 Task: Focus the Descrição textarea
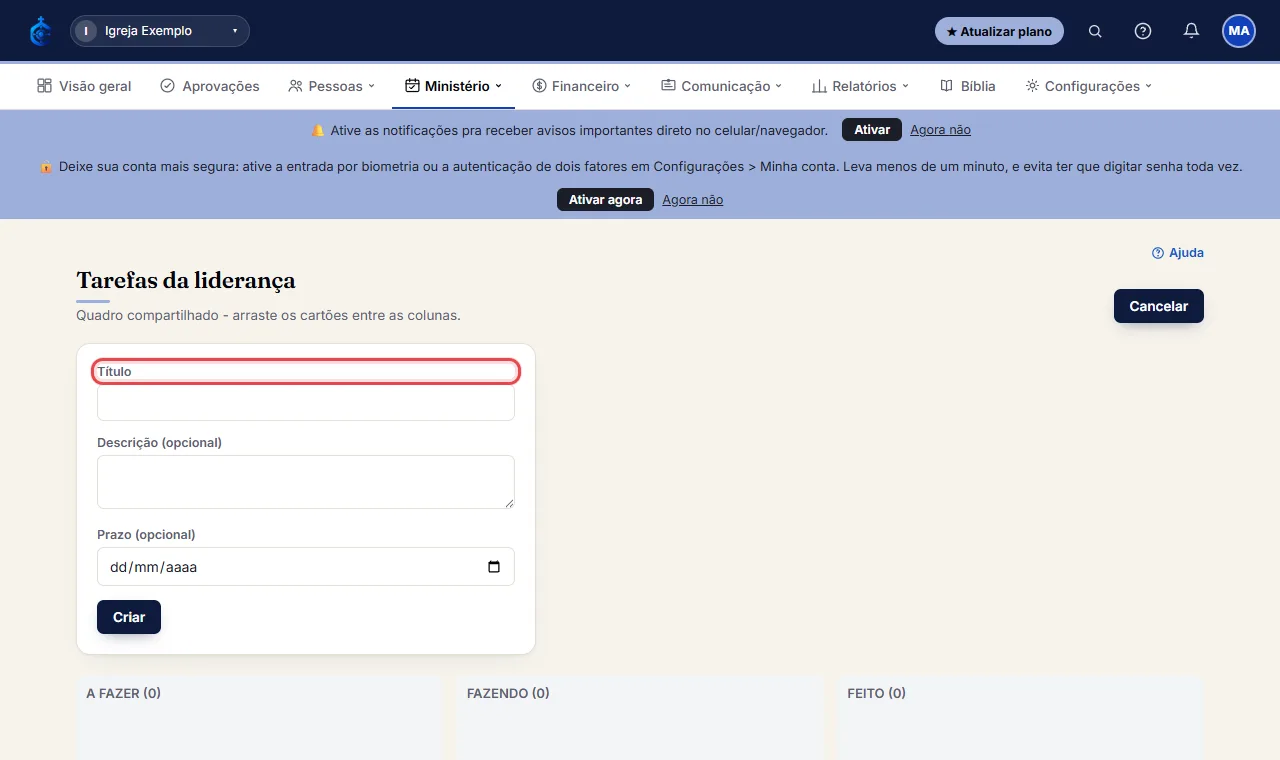pyautogui.click(x=306, y=482)
